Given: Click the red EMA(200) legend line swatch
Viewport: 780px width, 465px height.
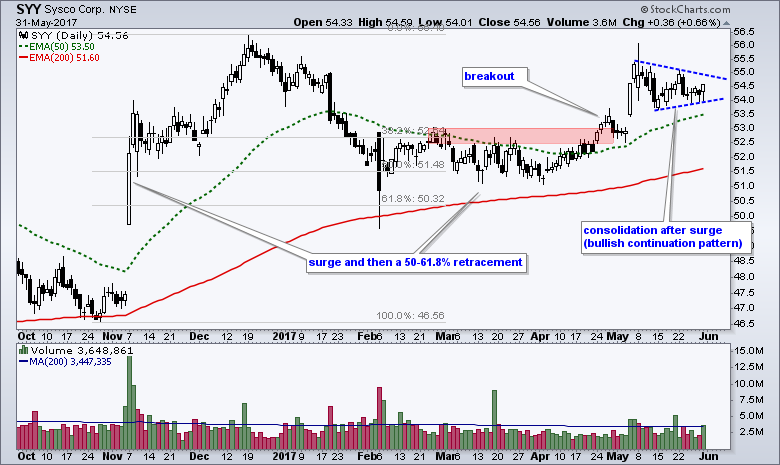Looking at the screenshot, I should pos(23,58).
